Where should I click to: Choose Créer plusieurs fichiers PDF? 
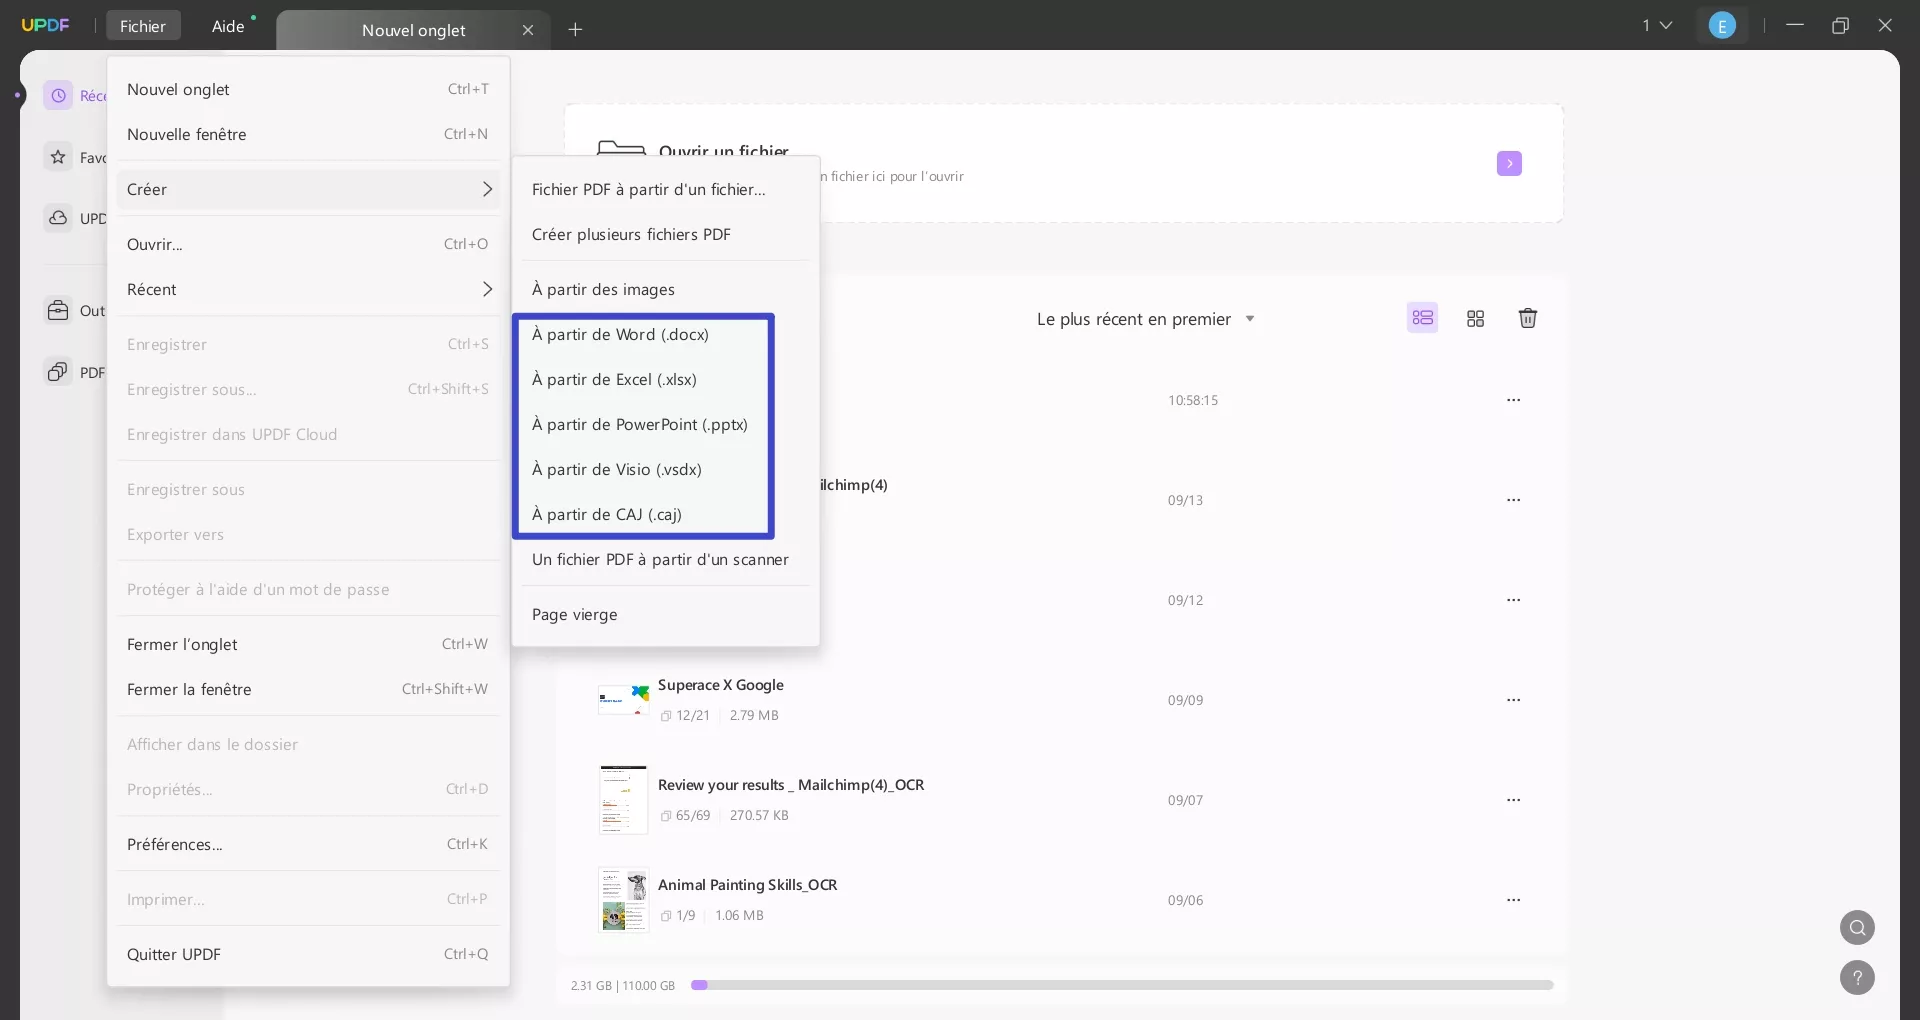(x=665, y=234)
